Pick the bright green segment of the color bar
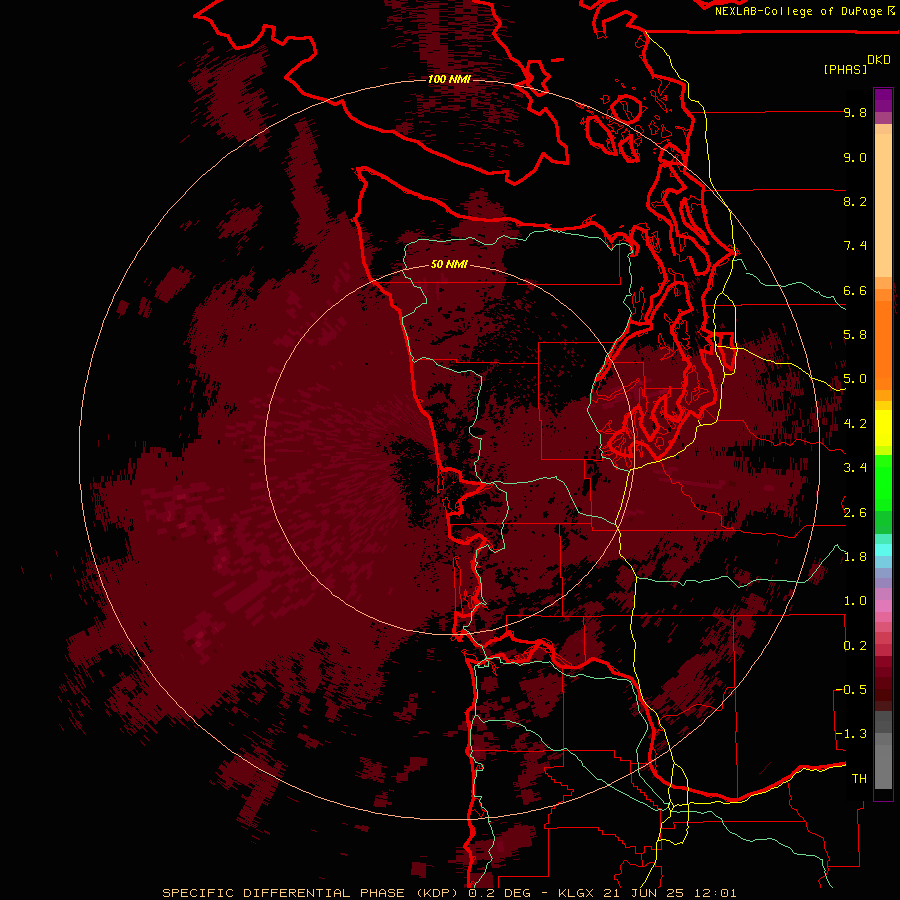The height and width of the screenshot is (900, 900). pyautogui.click(x=883, y=482)
